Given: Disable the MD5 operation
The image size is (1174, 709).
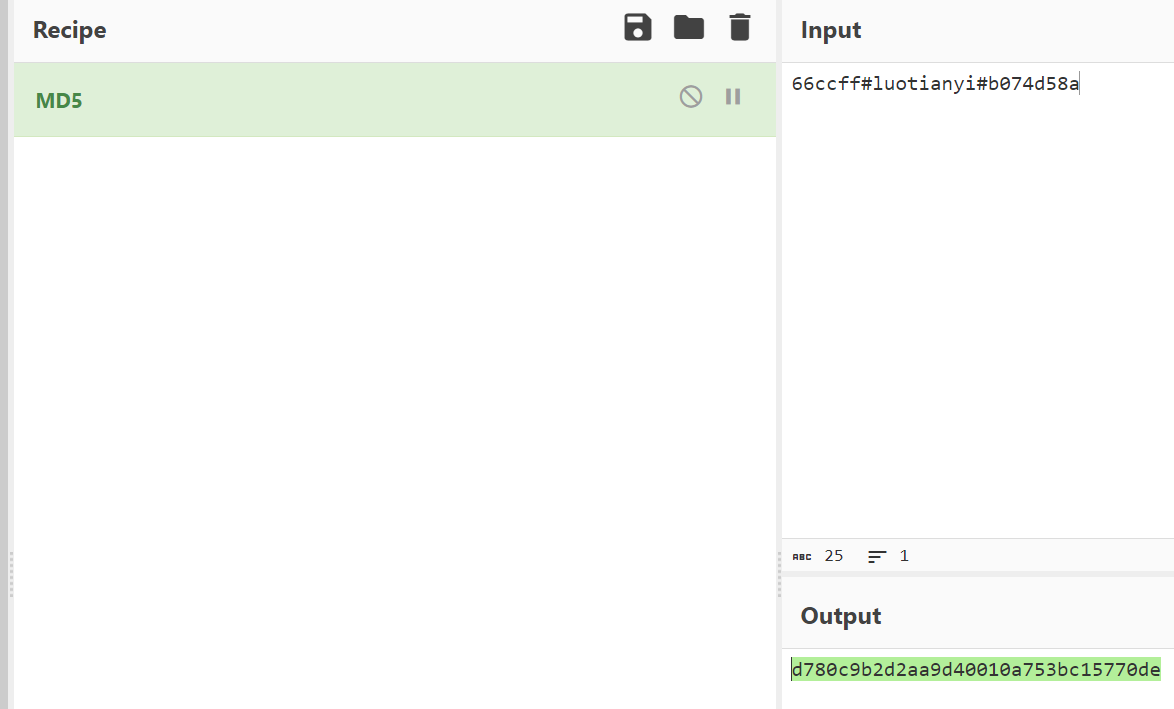Looking at the screenshot, I should point(691,97).
